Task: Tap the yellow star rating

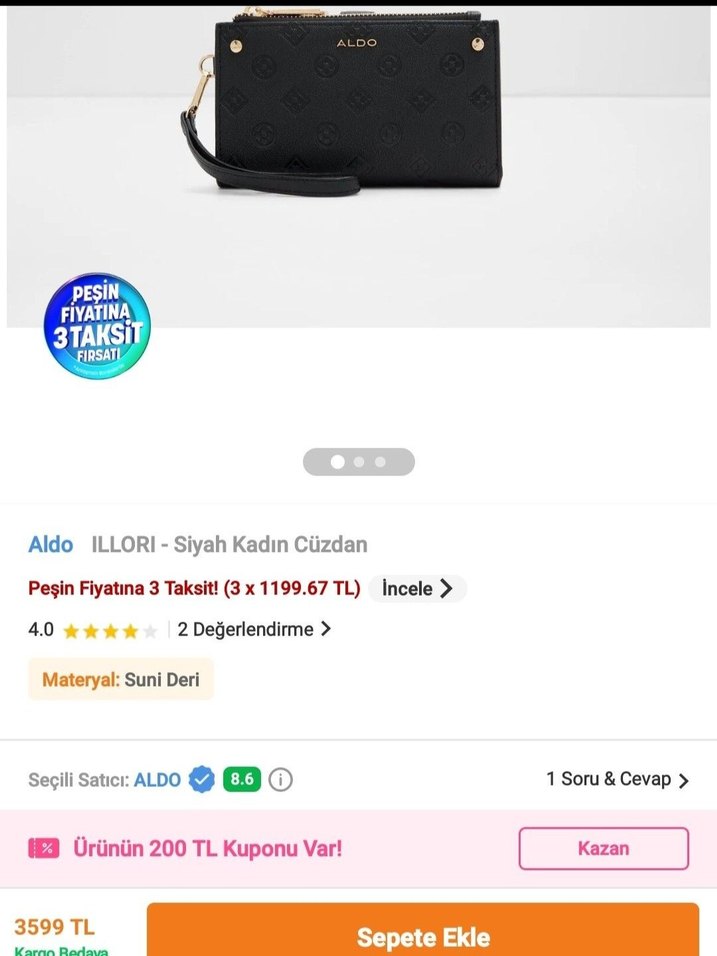Action: tap(110, 630)
